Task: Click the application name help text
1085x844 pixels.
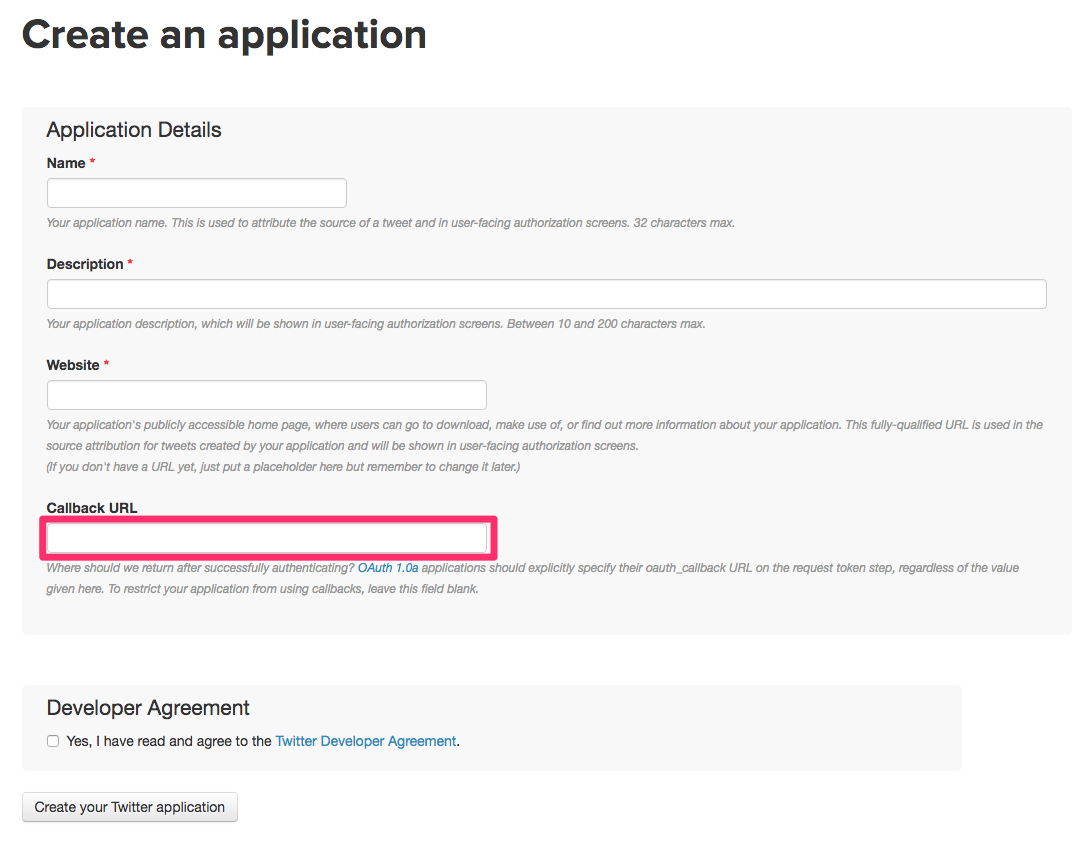Action: click(x=390, y=223)
